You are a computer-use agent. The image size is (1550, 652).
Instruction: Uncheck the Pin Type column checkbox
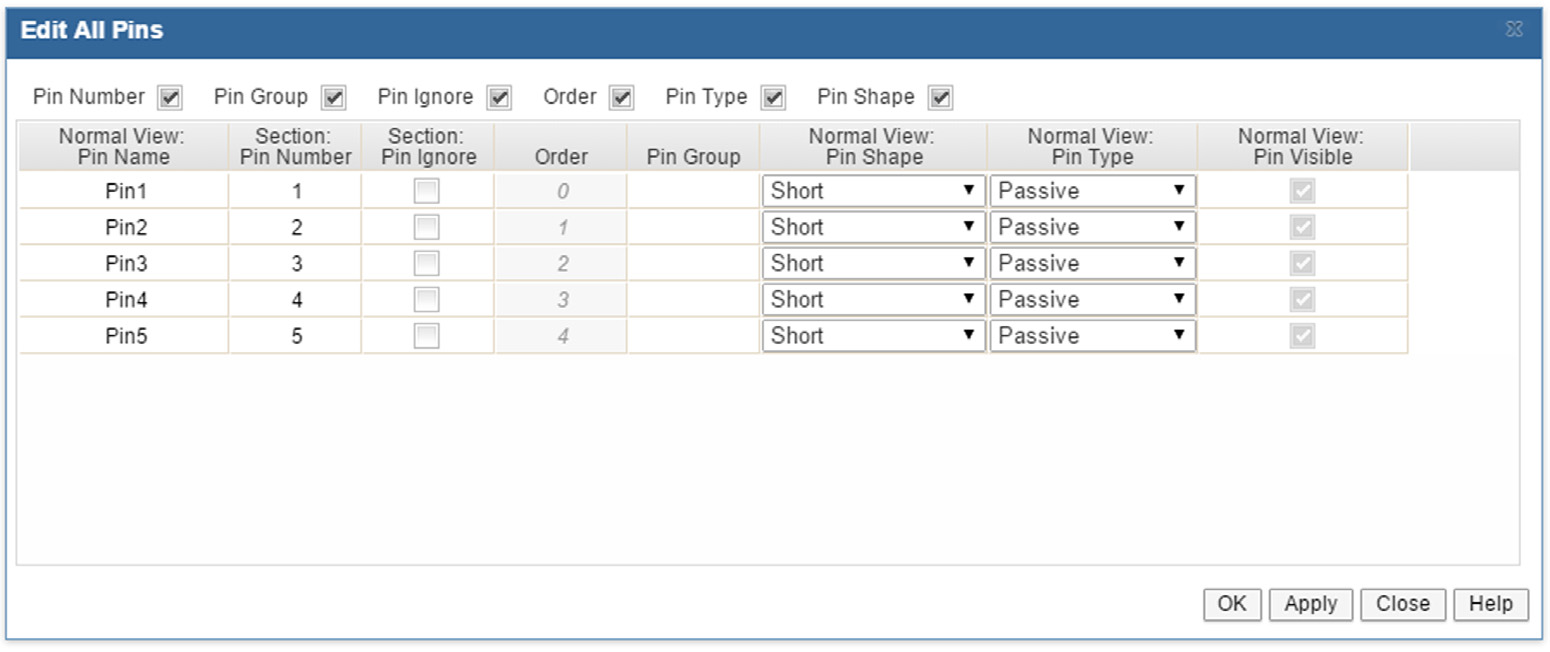click(773, 98)
